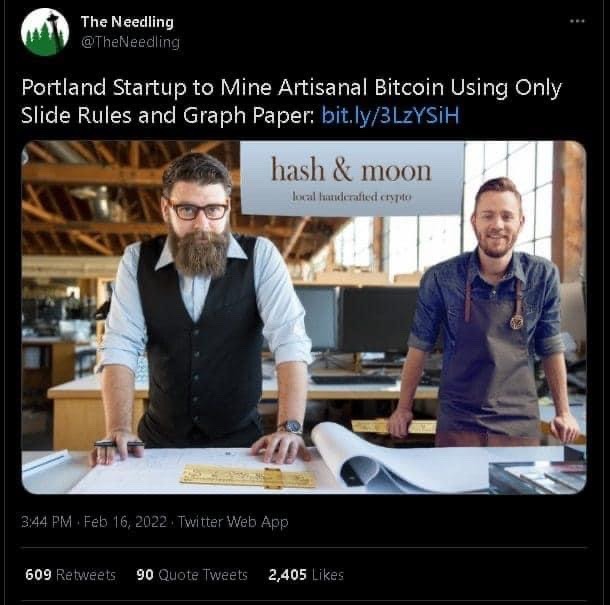Open the tweet's three-dot more menu
610x605 pixels.
tap(577, 21)
